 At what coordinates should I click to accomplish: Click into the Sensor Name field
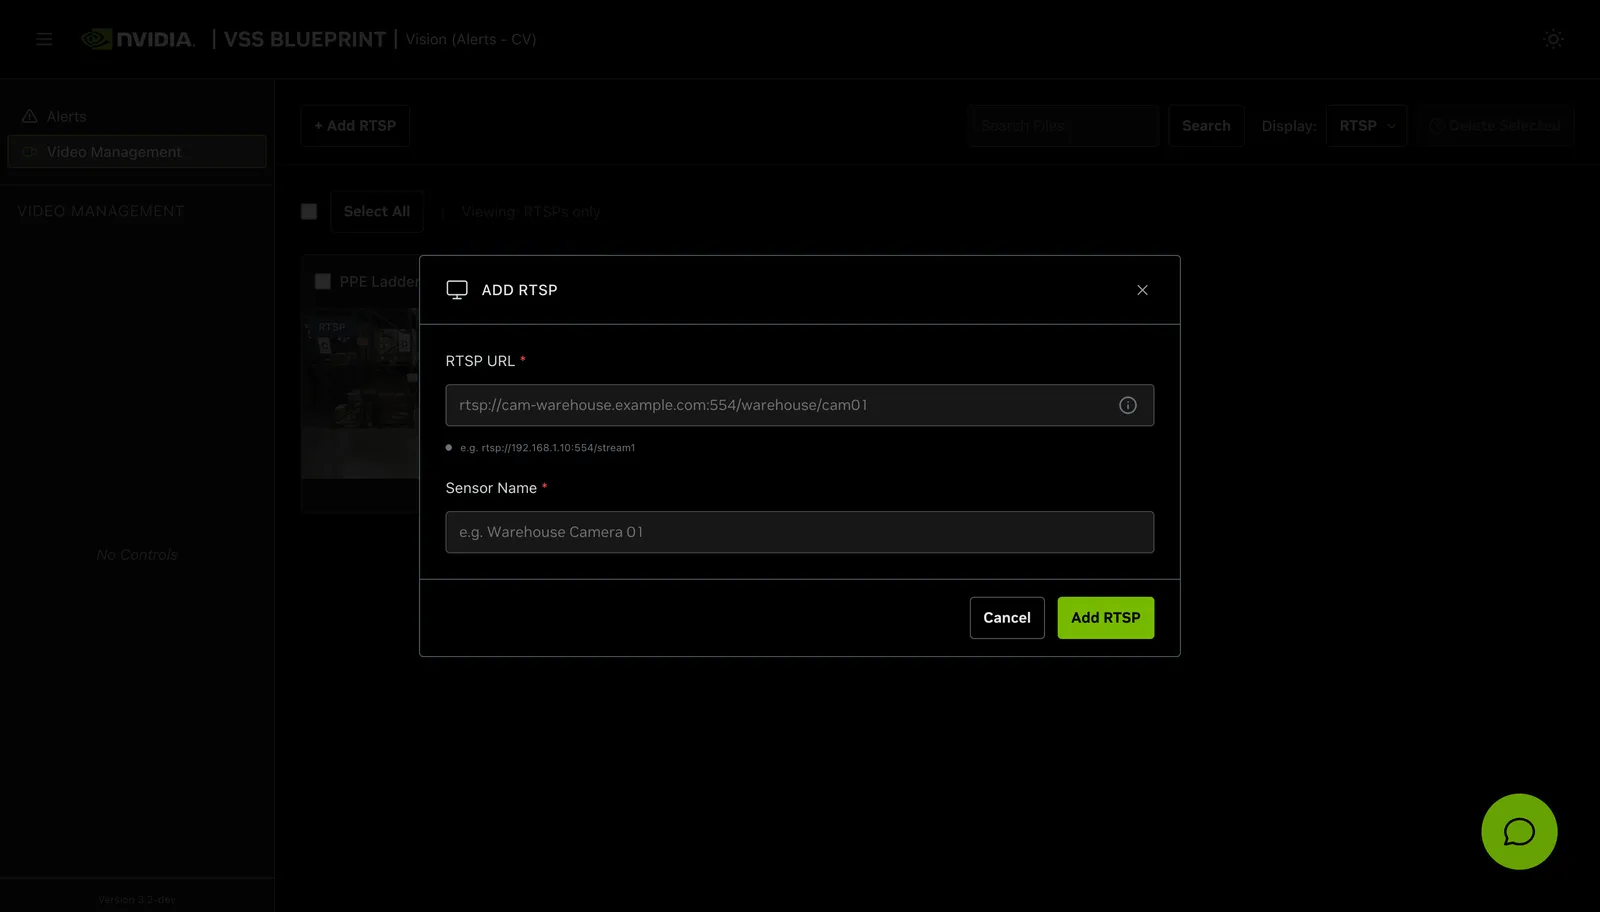[x=799, y=532]
